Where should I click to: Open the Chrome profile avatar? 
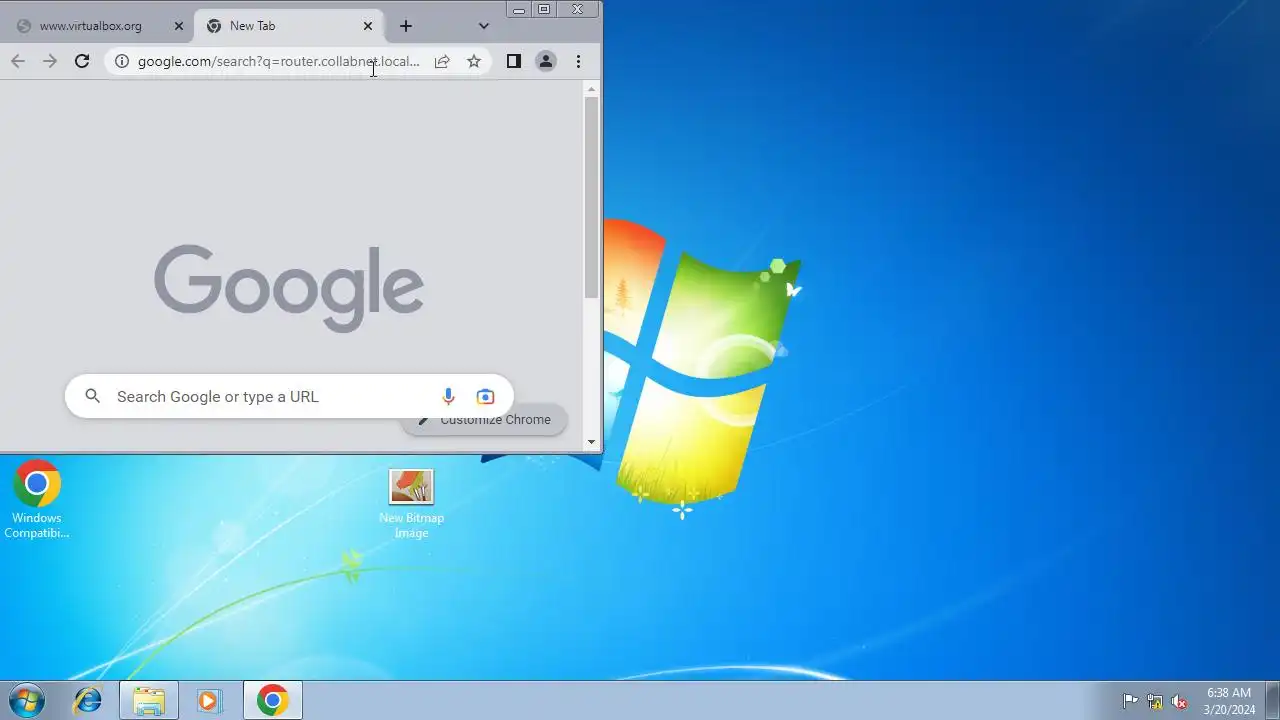[x=546, y=61]
